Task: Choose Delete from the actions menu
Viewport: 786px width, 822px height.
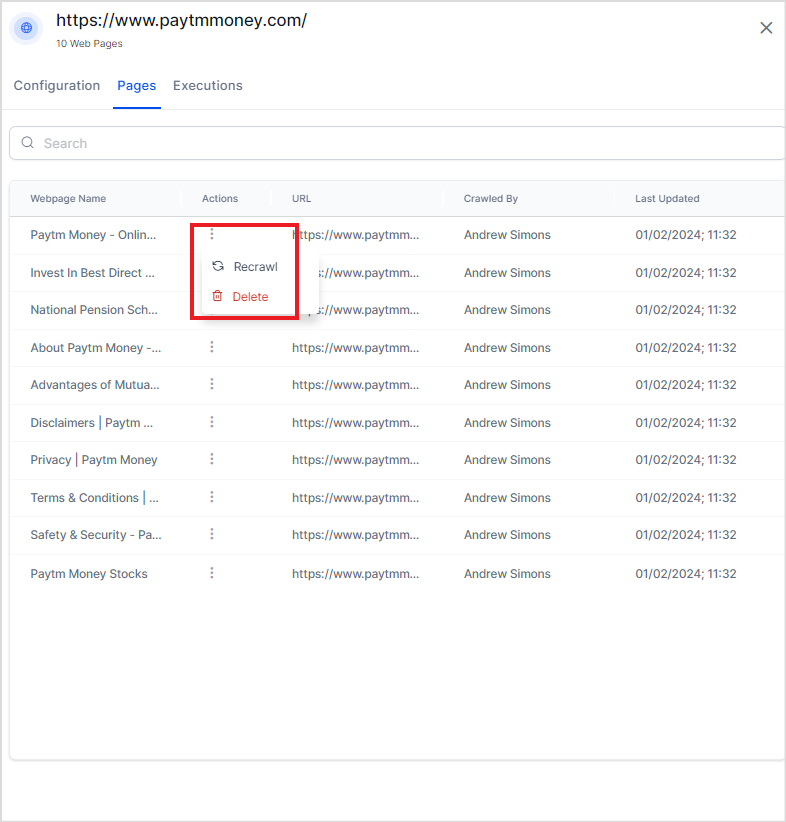Action: click(250, 297)
